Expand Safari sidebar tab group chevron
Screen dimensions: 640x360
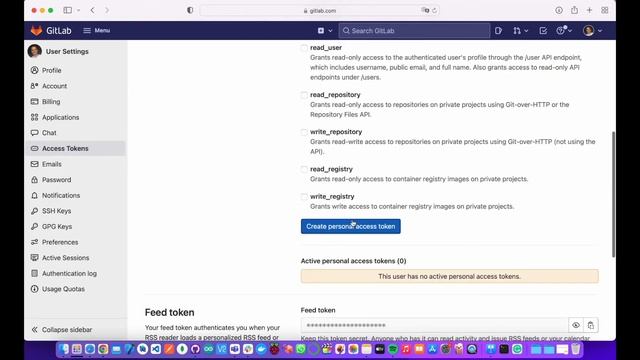point(78,10)
